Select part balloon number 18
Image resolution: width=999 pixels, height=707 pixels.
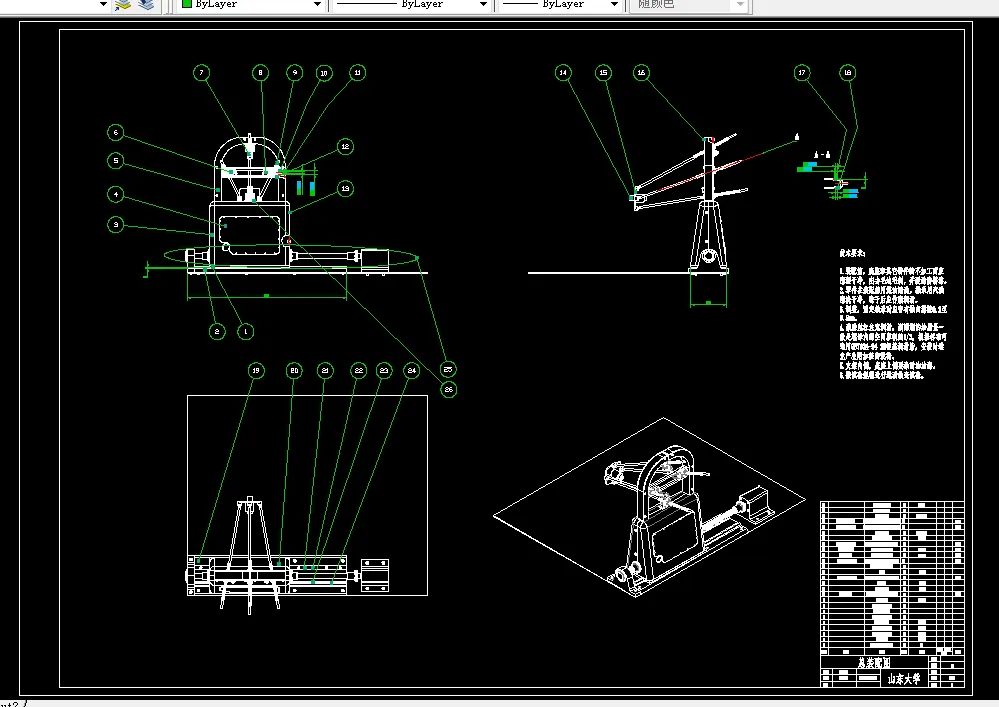pyautogui.click(x=847, y=73)
